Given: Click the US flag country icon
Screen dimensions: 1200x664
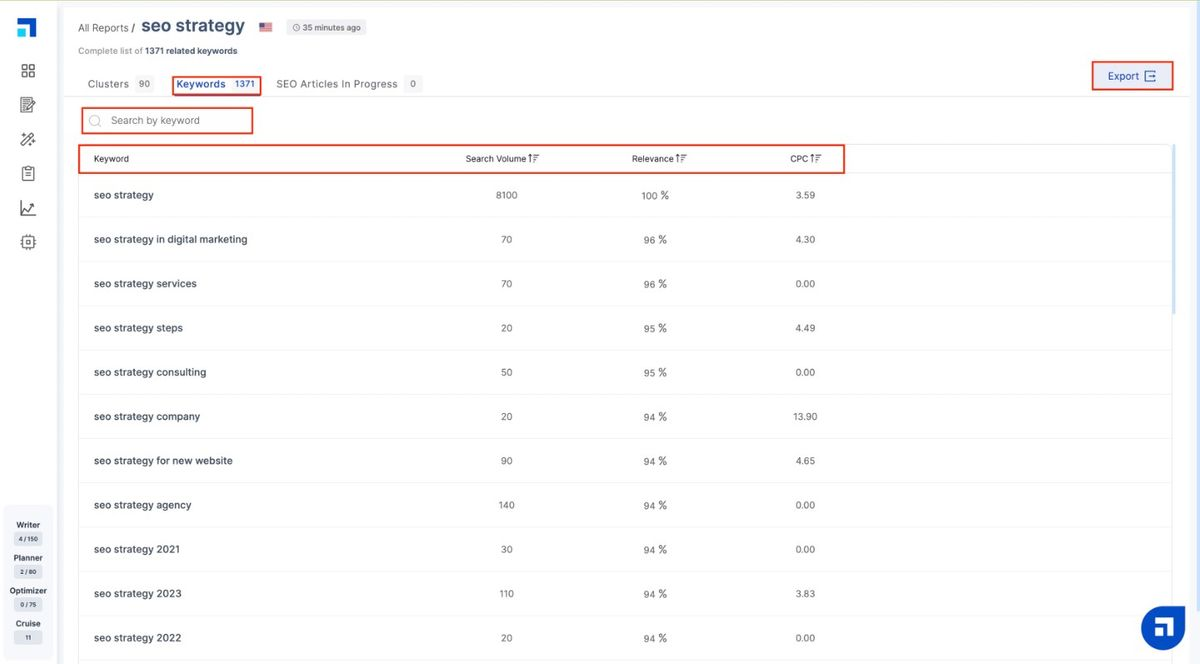Looking at the screenshot, I should (x=265, y=27).
